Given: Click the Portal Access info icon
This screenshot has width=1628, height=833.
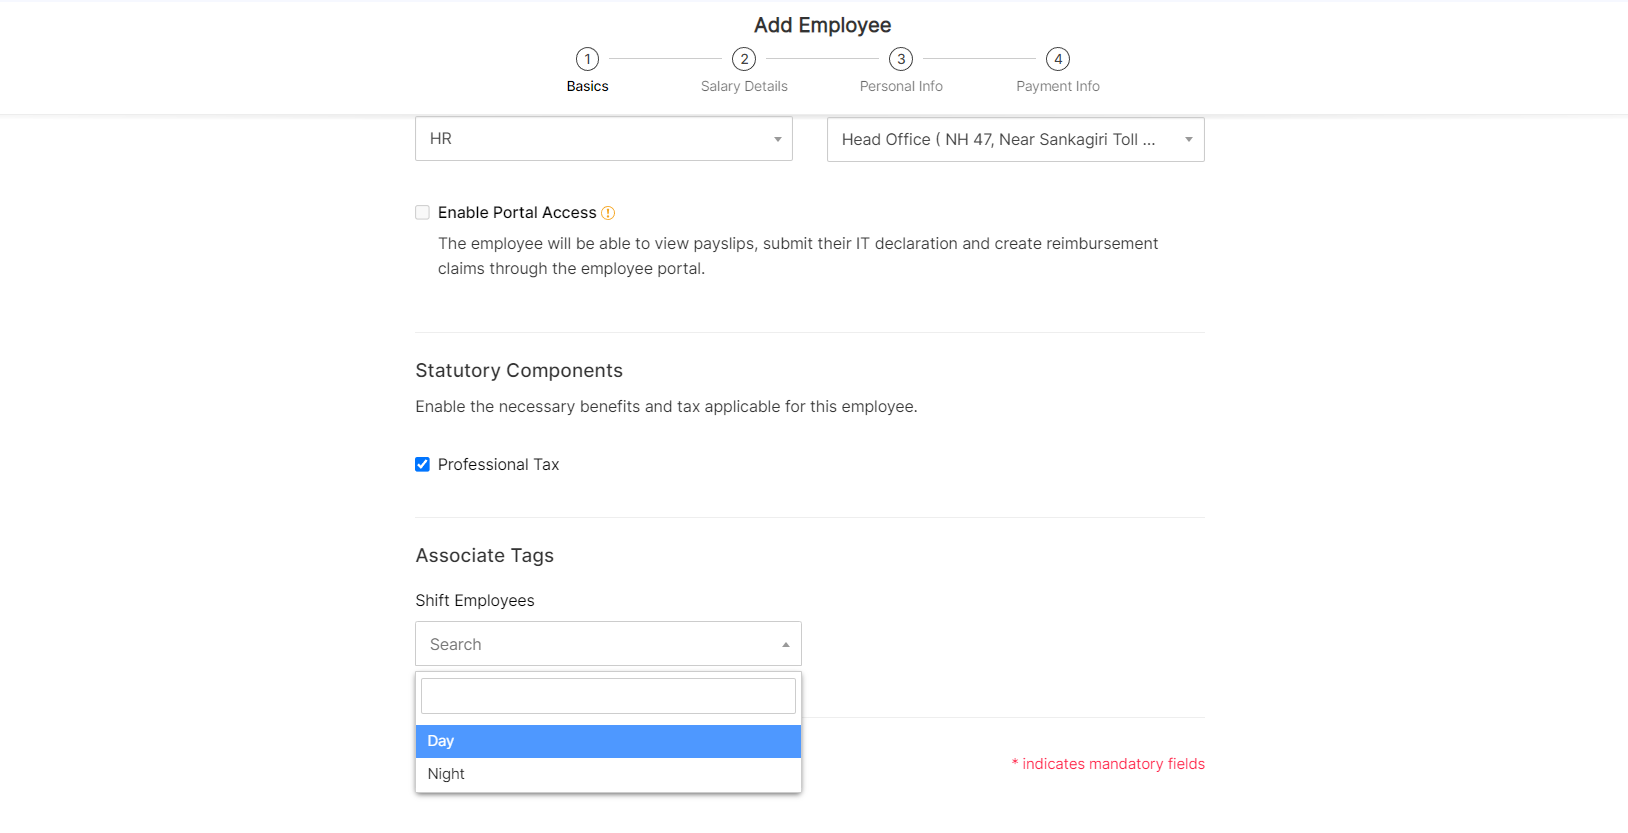Looking at the screenshot, I should tap(608, 213).
